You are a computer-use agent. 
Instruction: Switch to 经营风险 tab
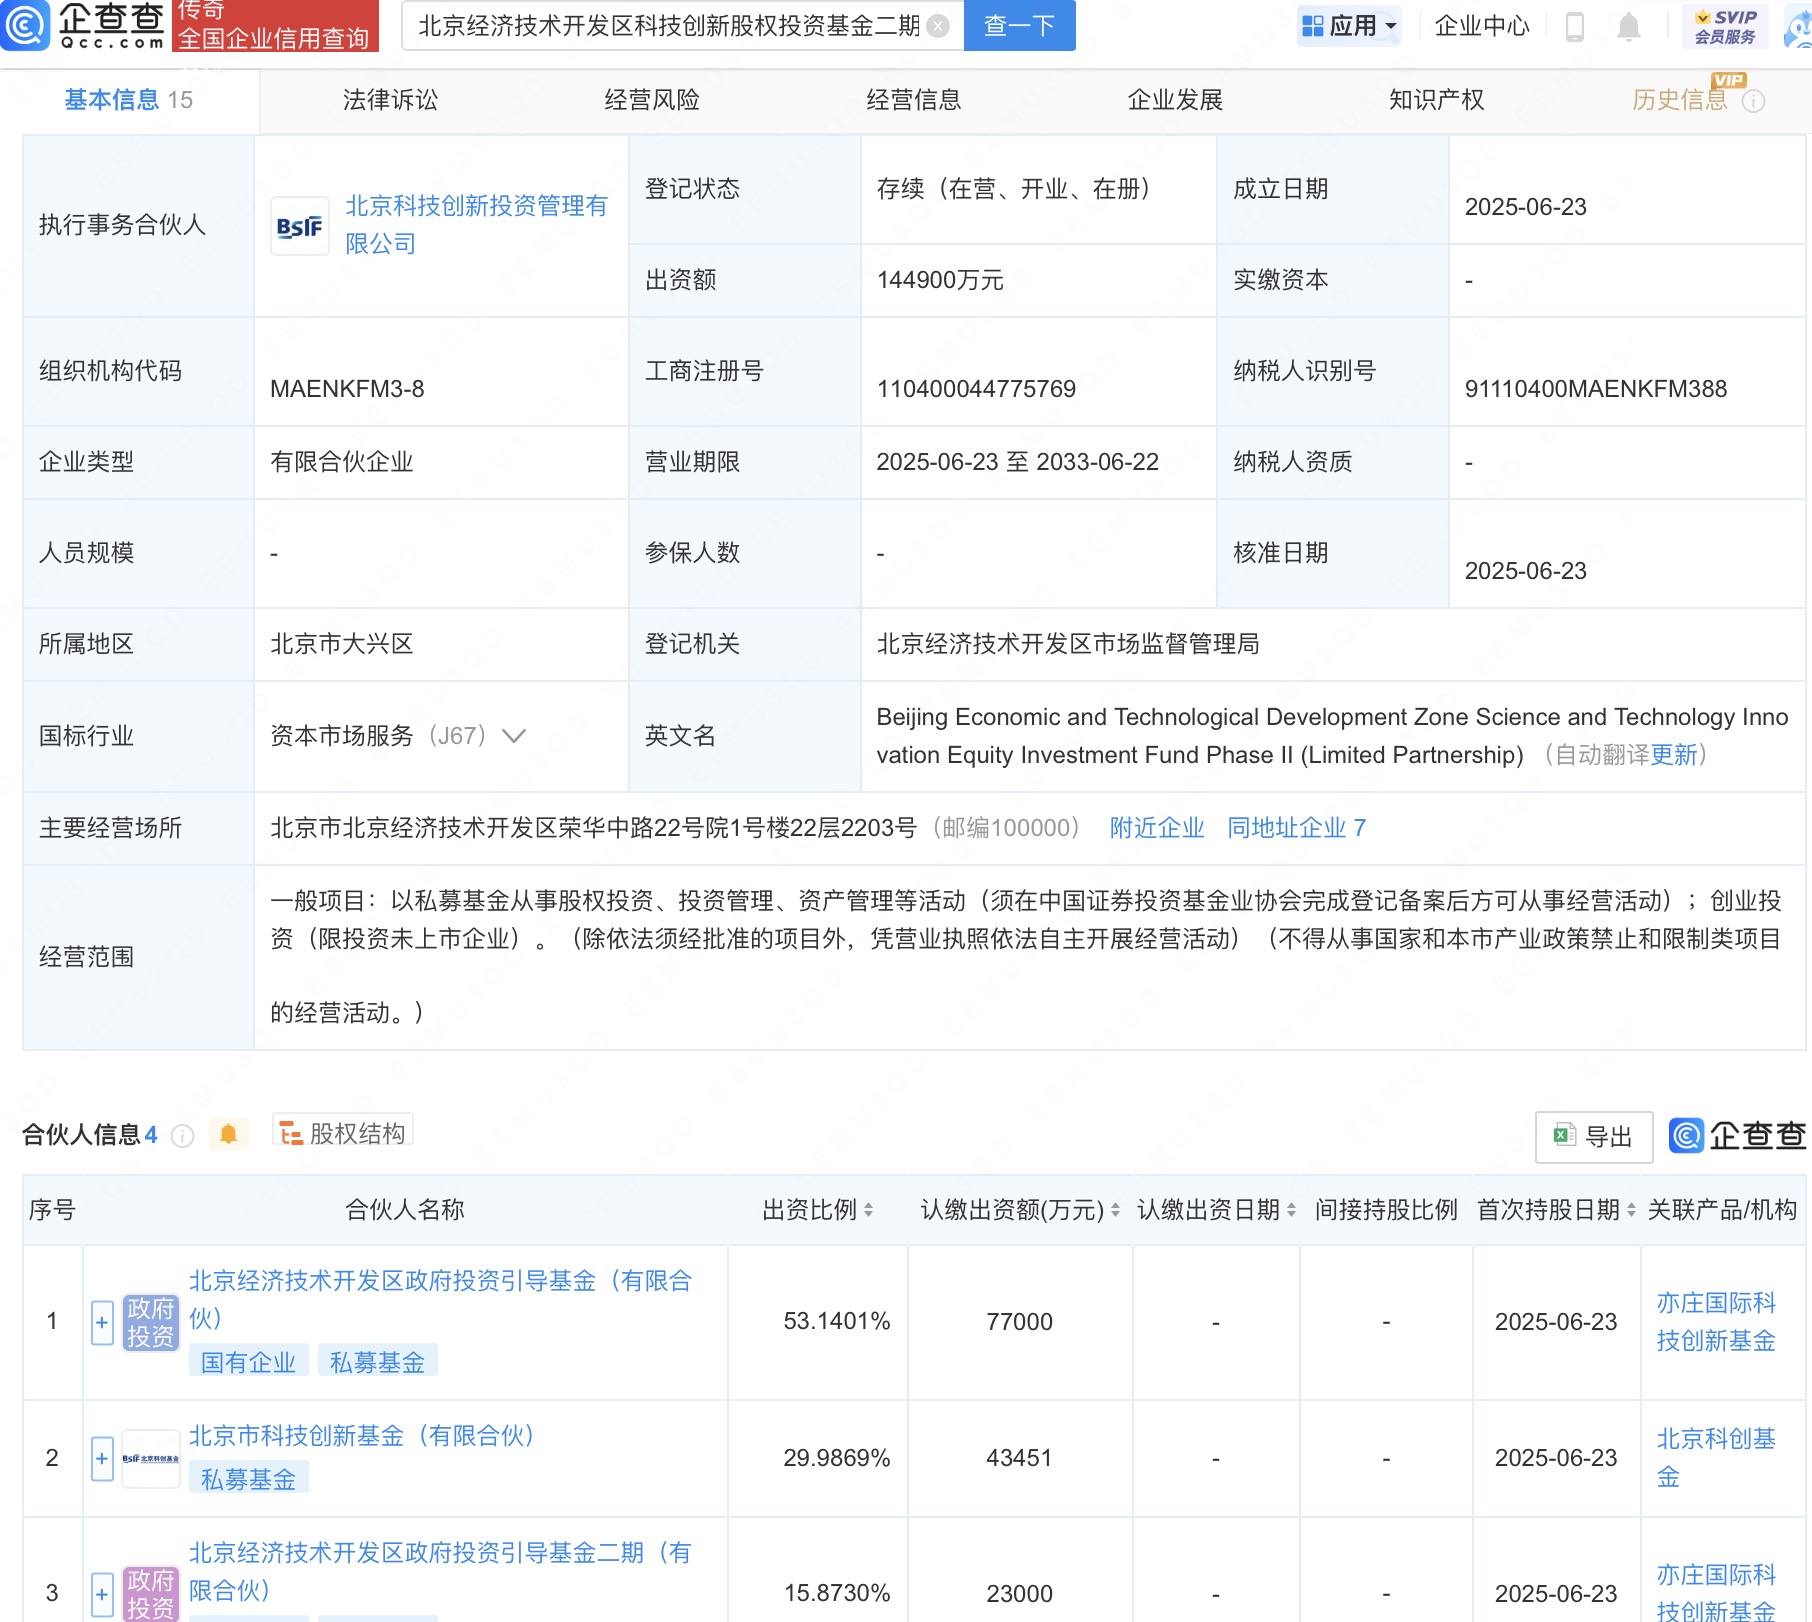(652, 100)
